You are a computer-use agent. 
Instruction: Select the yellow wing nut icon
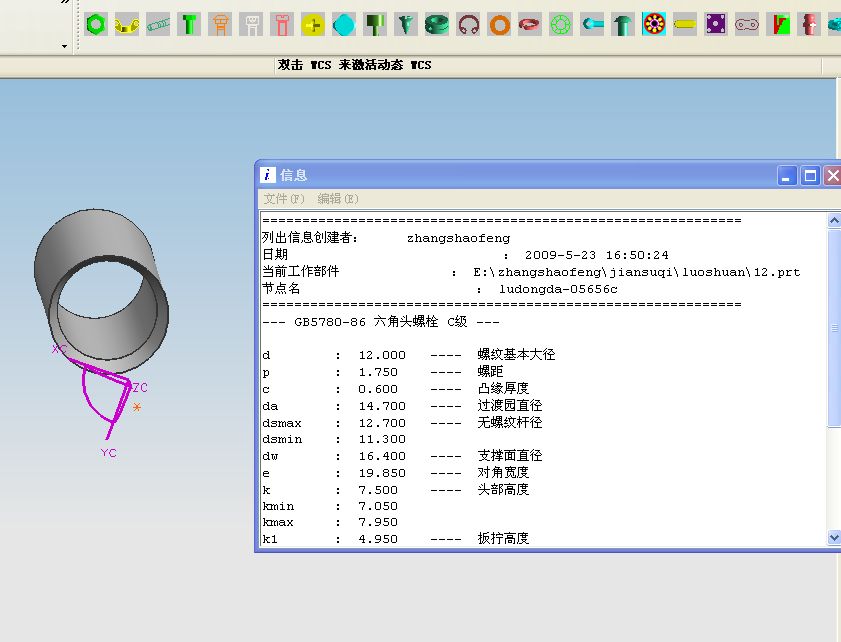(x=127, y=25)
